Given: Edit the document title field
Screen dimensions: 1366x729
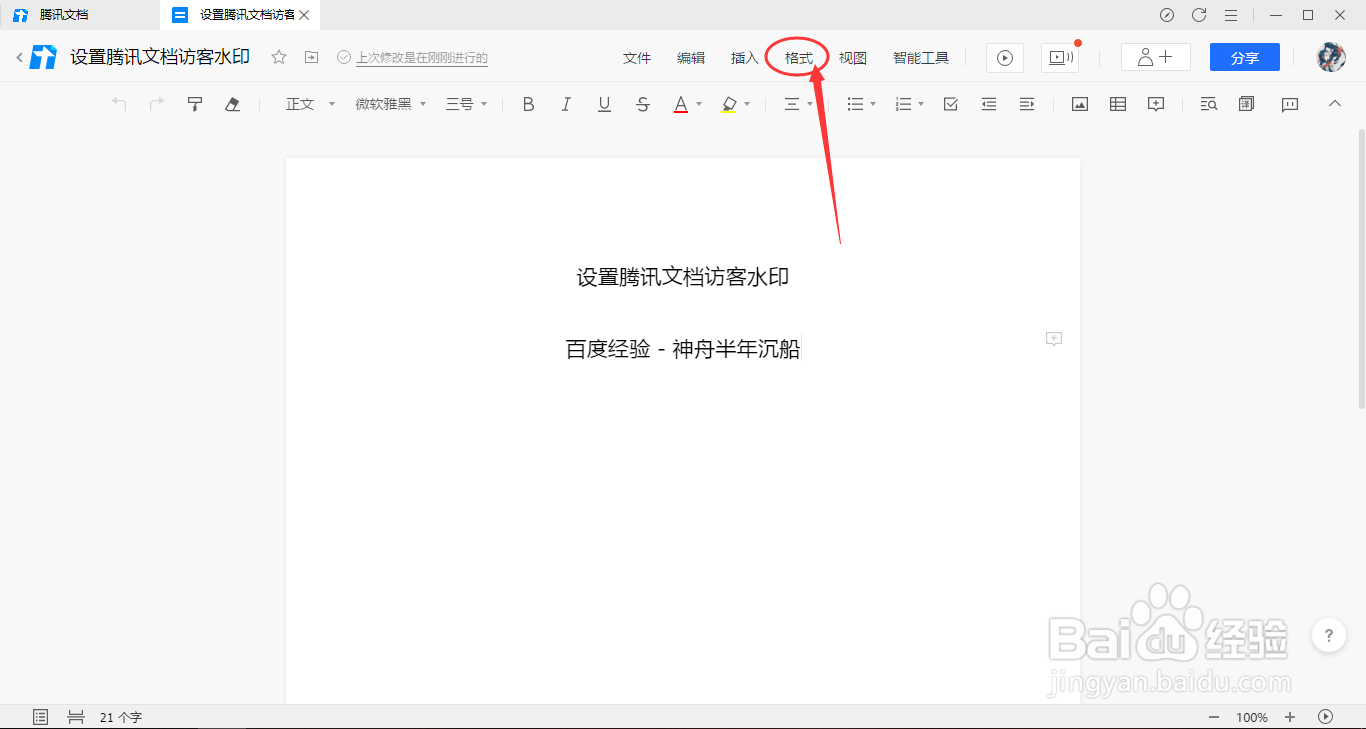Looking at the screenshot, I should [x=160, y=57].
